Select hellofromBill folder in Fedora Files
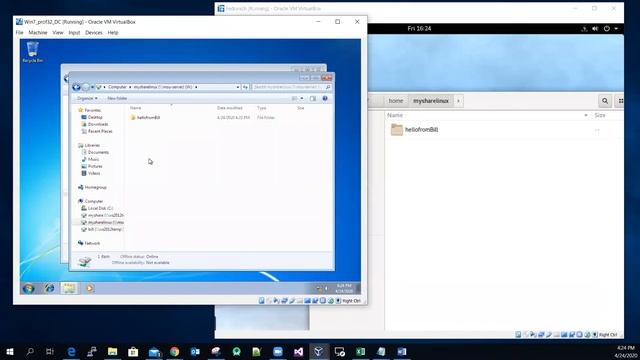Image resolution: width=640 pixels, height=360 pixels. click(x=414, y=130)
